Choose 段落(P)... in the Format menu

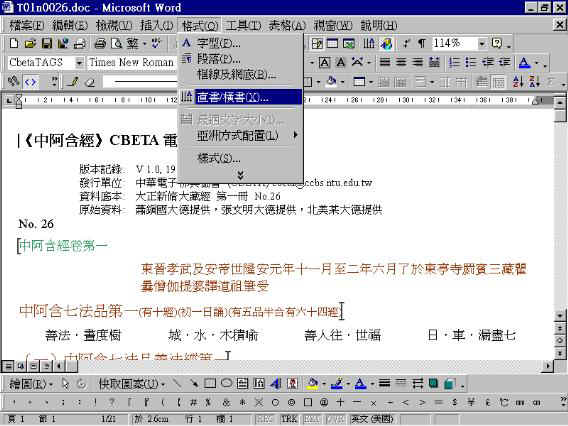click(240, 59)
